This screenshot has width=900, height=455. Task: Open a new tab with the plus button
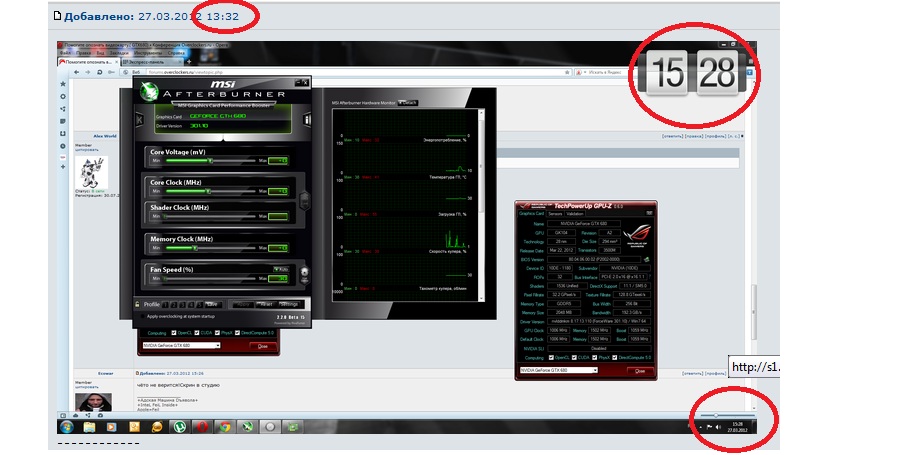(x=189, y=61)
